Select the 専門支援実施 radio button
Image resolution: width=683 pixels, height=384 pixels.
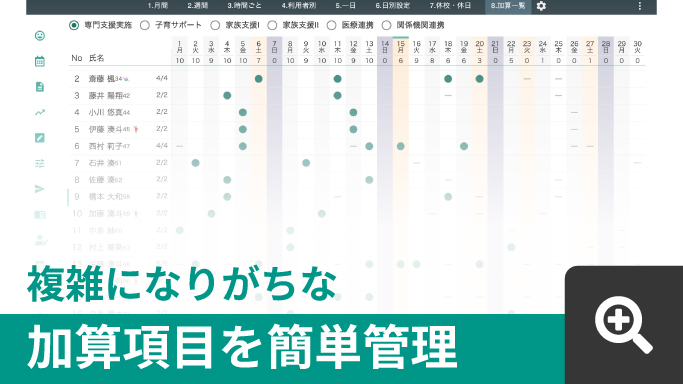pos(74,25)
